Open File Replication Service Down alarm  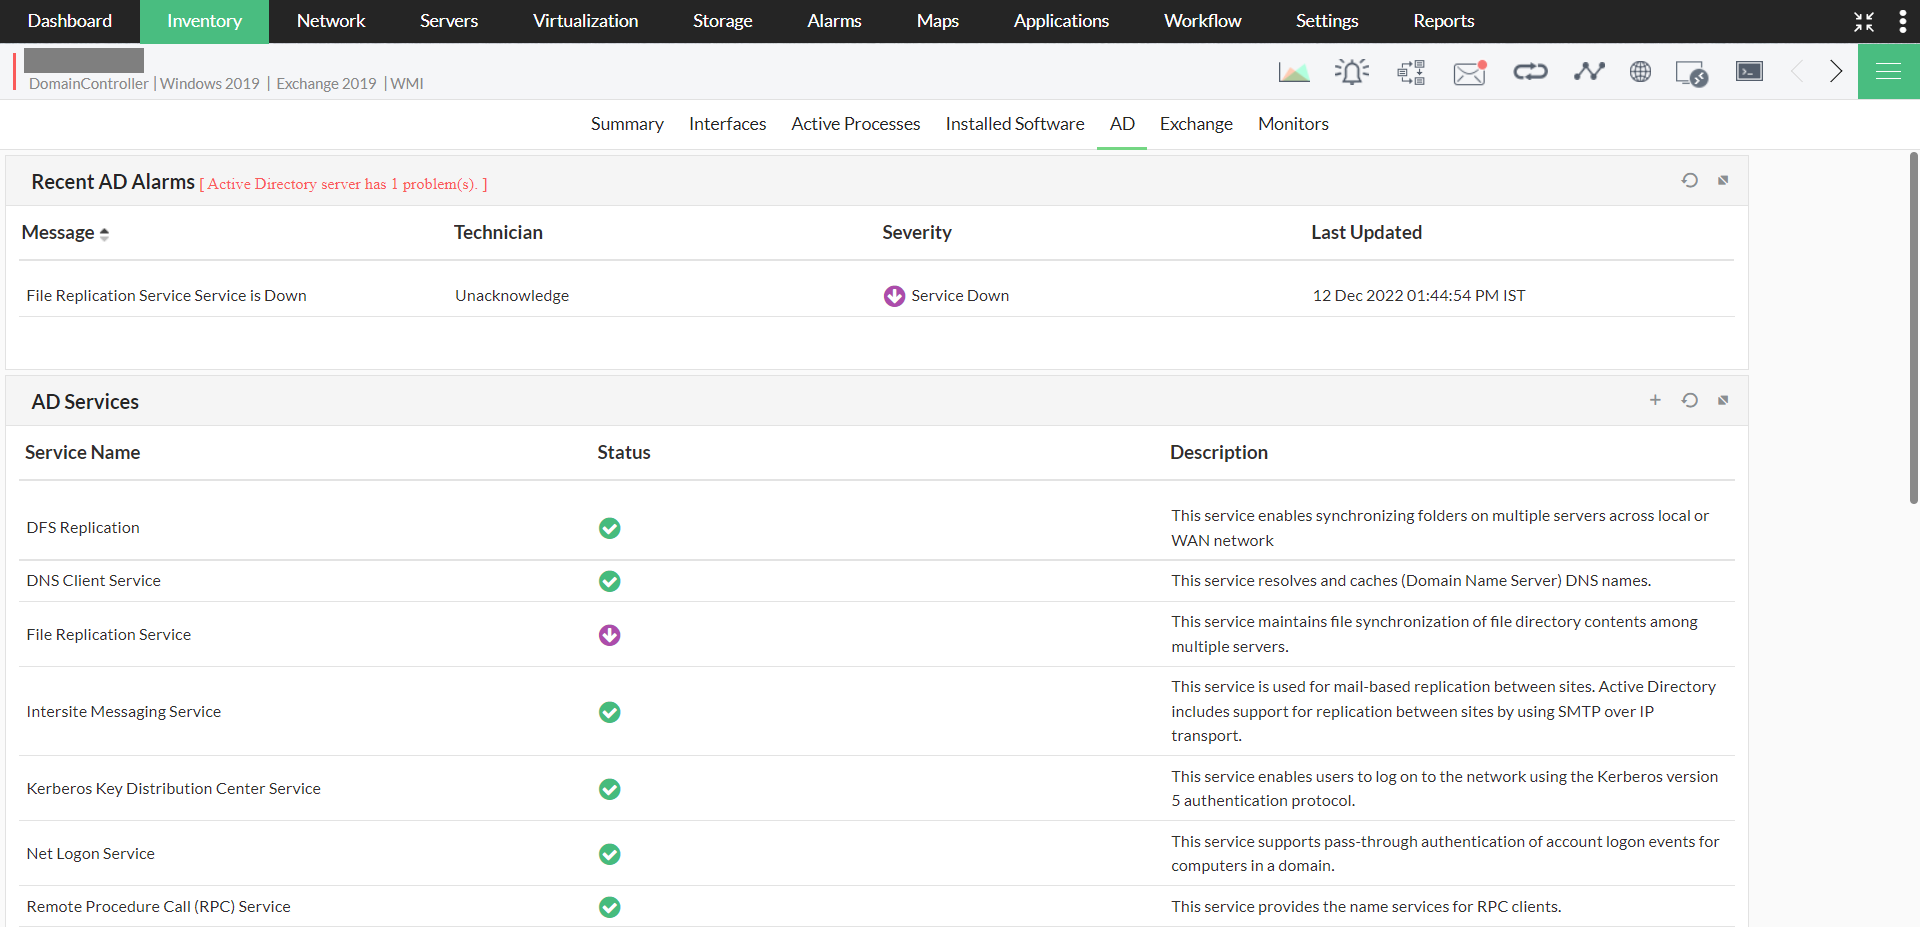click(166, 296)
